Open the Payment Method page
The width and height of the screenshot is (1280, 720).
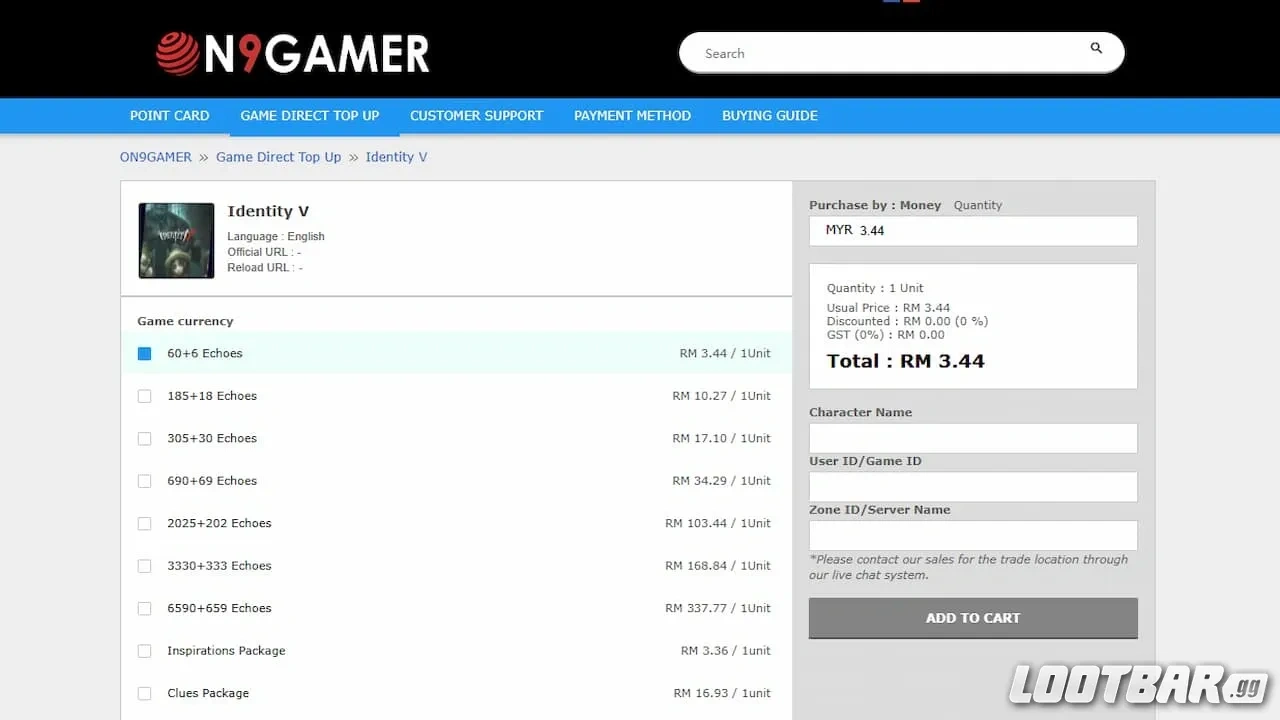(632, 116)
